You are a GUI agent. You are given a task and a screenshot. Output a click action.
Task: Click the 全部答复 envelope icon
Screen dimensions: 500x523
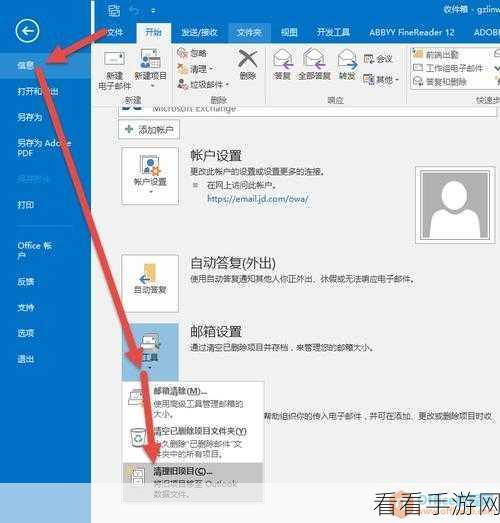[314, 59]
